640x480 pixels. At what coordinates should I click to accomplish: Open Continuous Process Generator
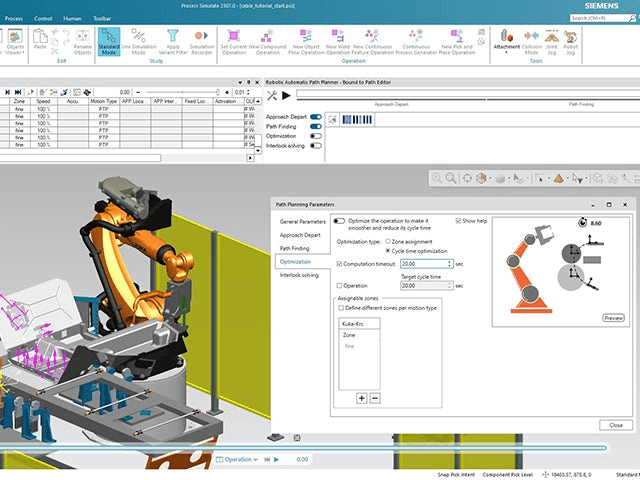tap(416, 42)
